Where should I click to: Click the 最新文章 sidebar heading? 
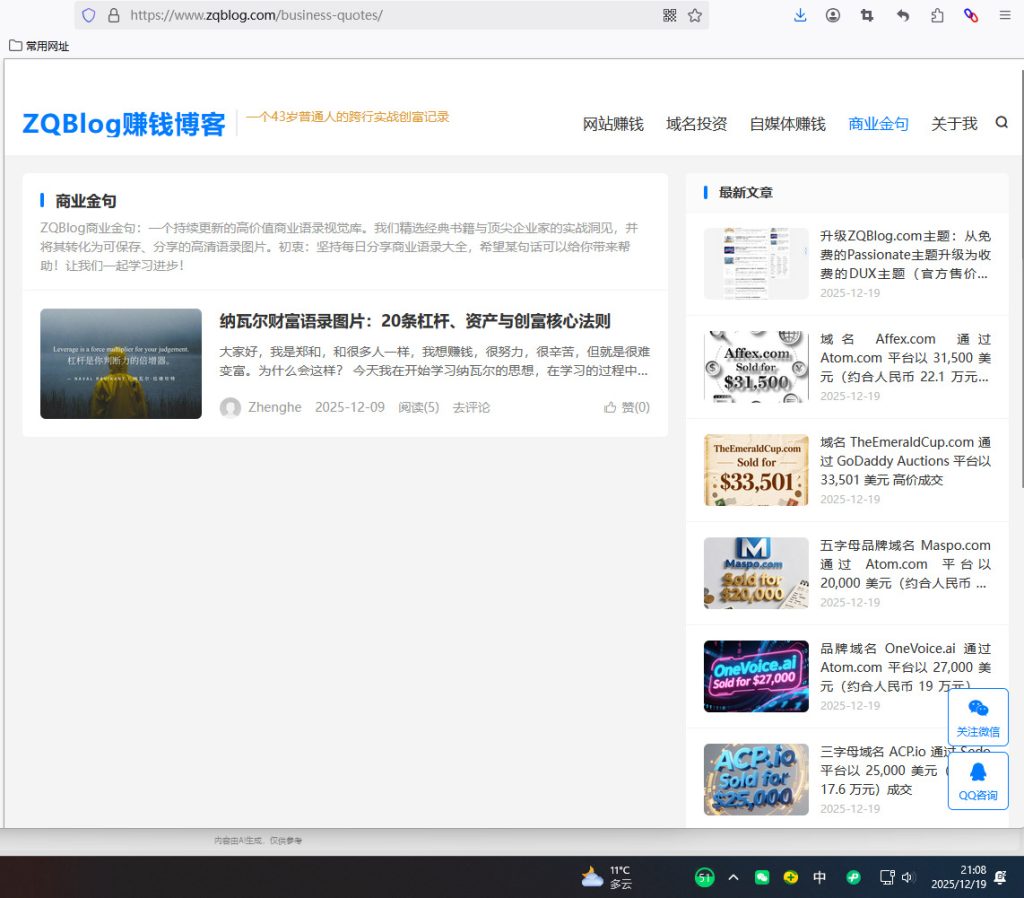(x=745, y=193)
